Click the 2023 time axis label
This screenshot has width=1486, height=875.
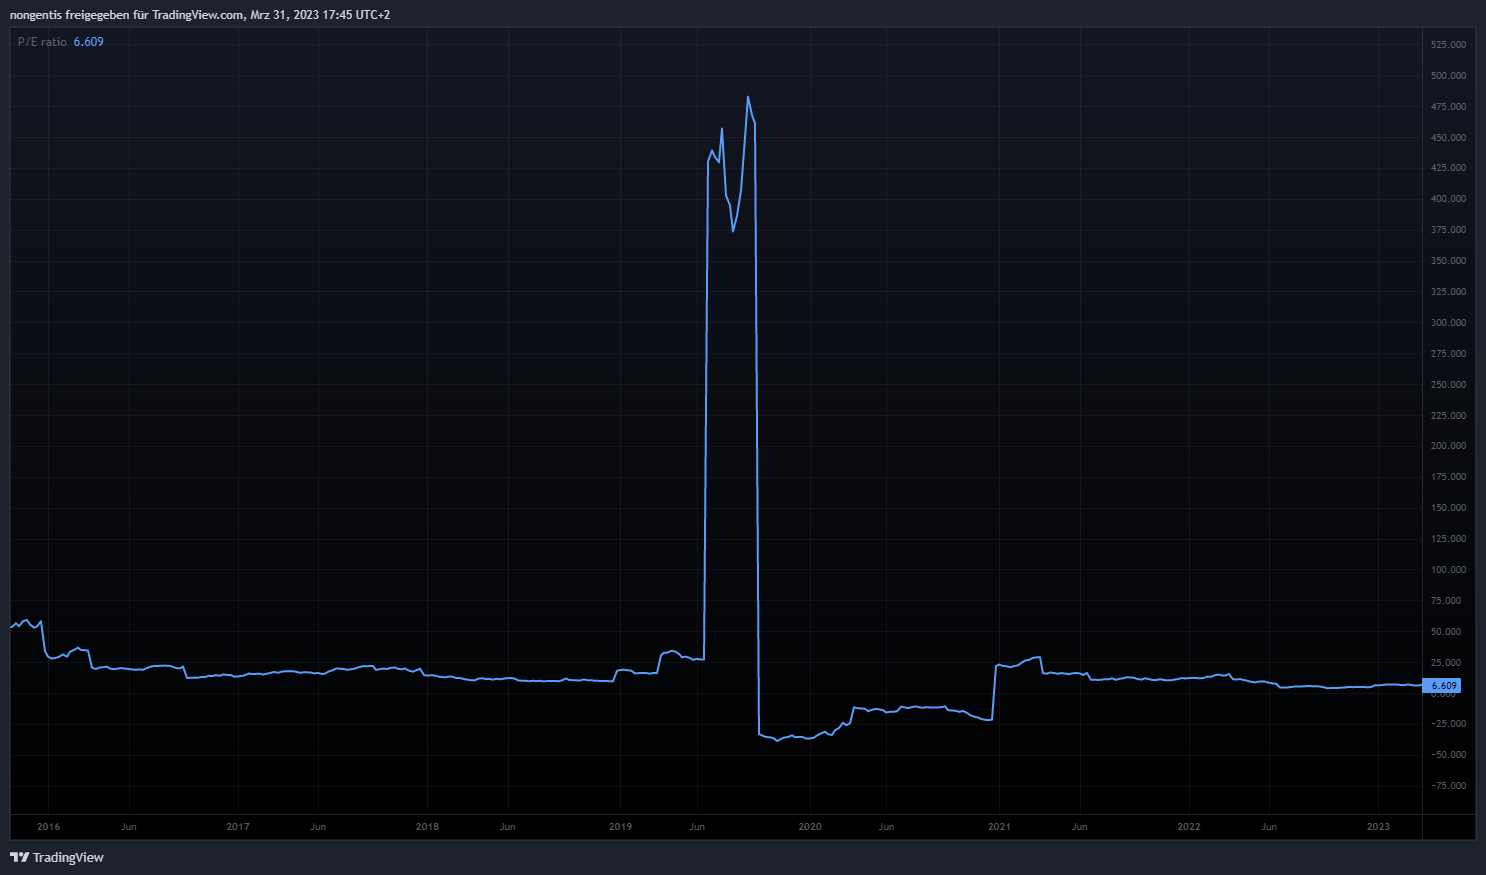pos(1378,827)
